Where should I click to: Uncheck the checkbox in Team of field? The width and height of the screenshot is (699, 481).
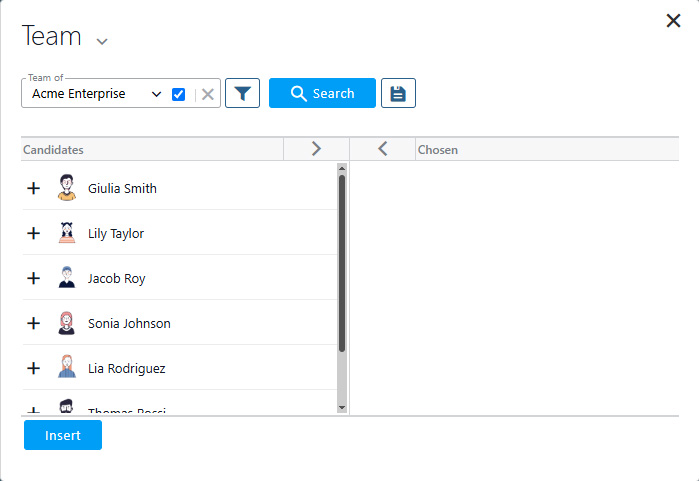point(179,94)
